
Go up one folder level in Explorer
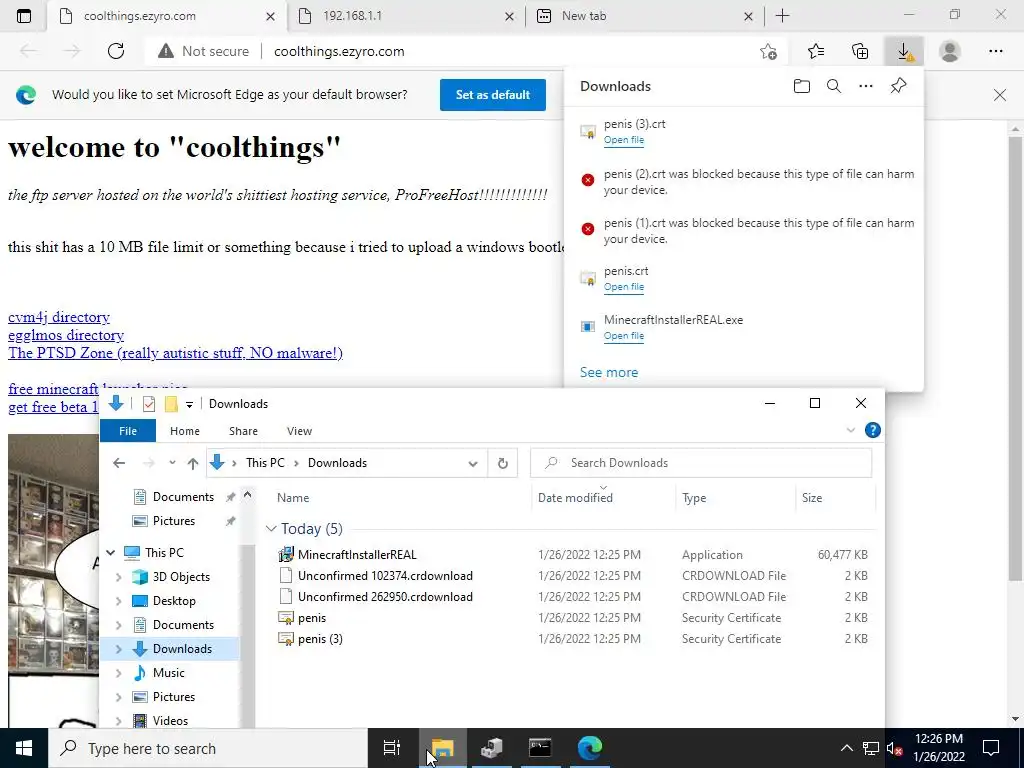click(193, 463)
